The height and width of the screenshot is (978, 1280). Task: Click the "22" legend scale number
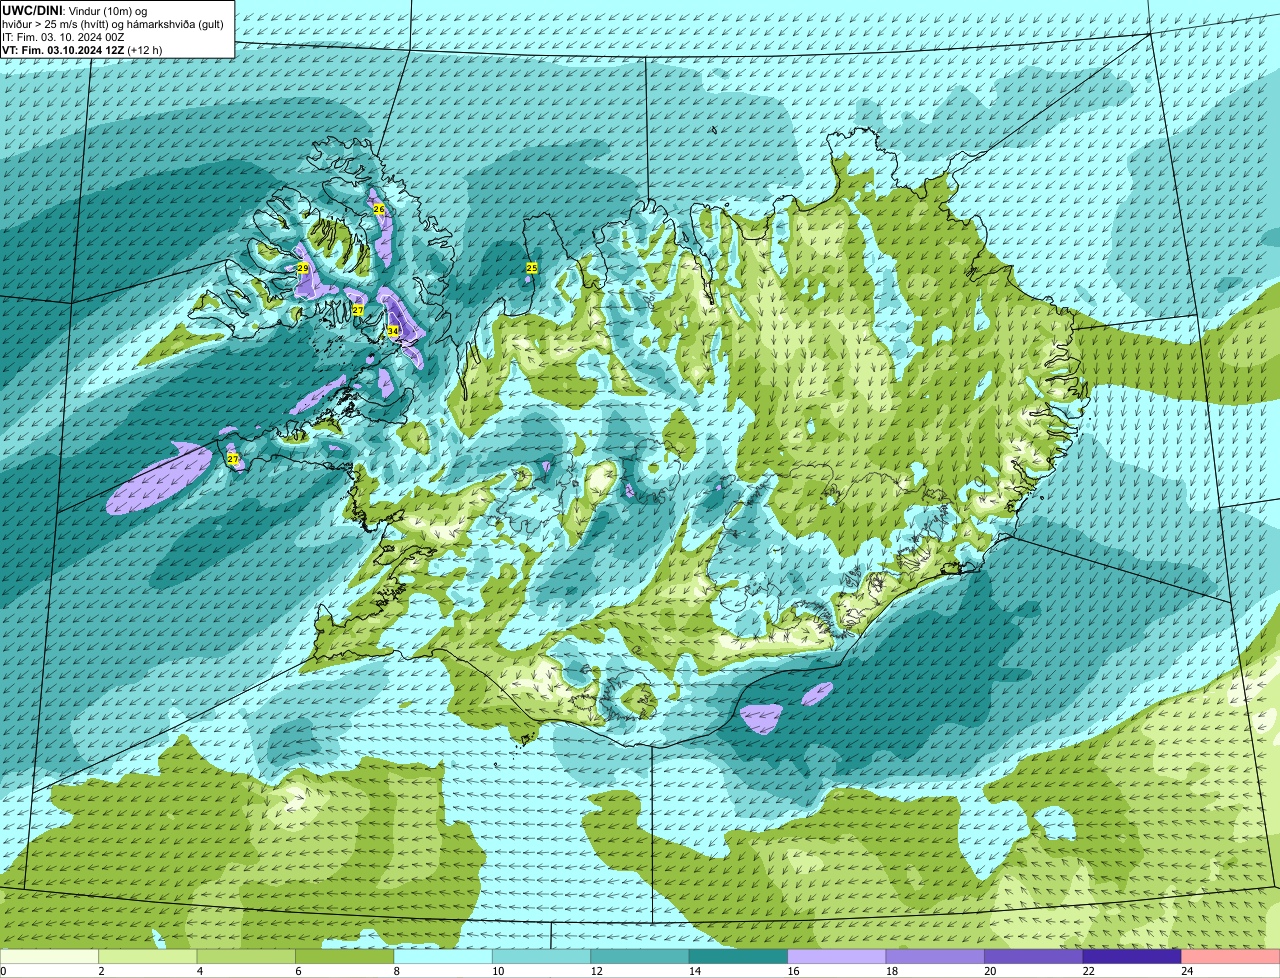(x=1088, y=970)
